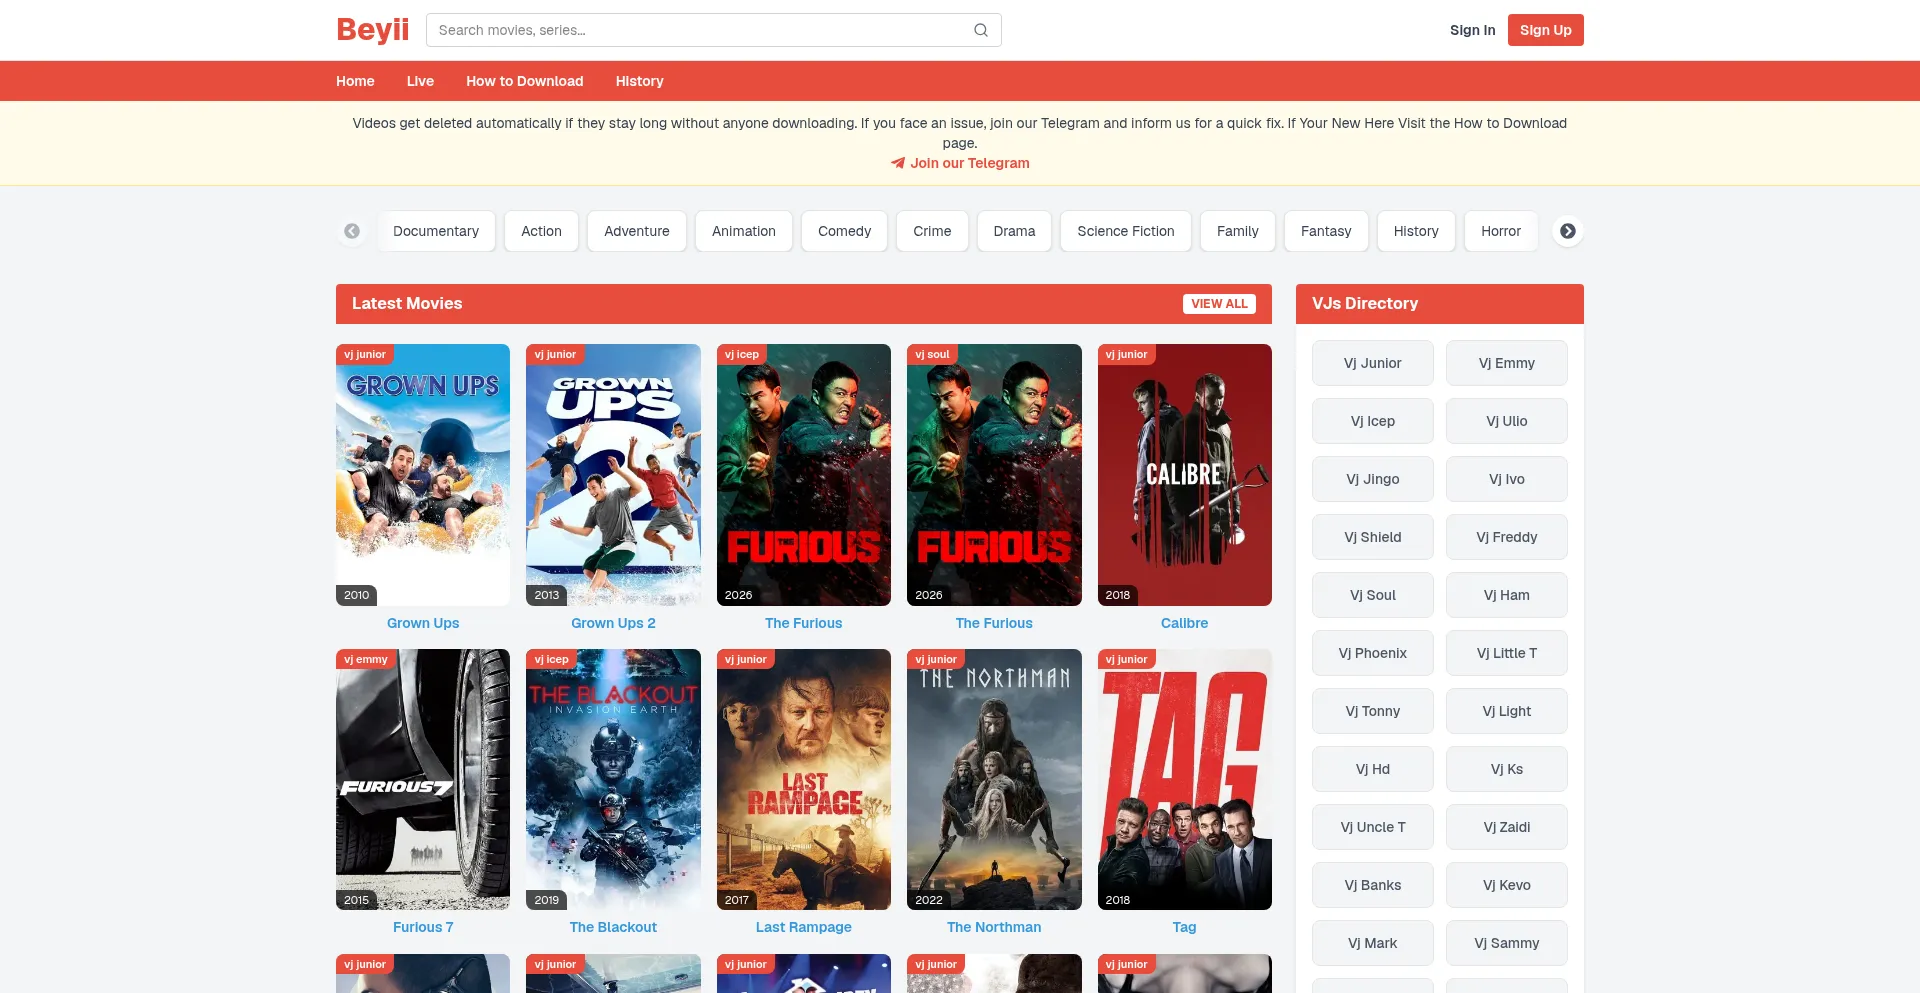
Task: Click The Blackout title link
Action: tap(613, 927)
